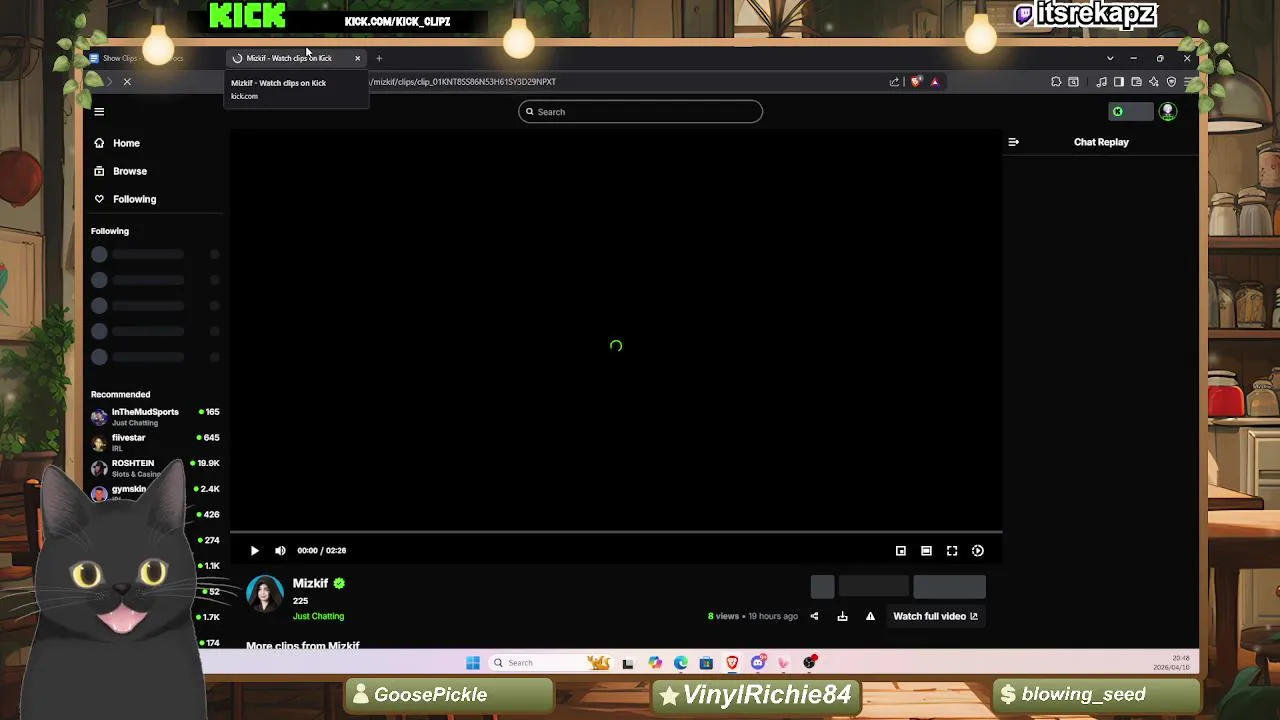Image resolution: width=1280 pixels, height=720 pixels.
Task: Open Brave Rewards triangle icon
Action: [x=935, y=82]
